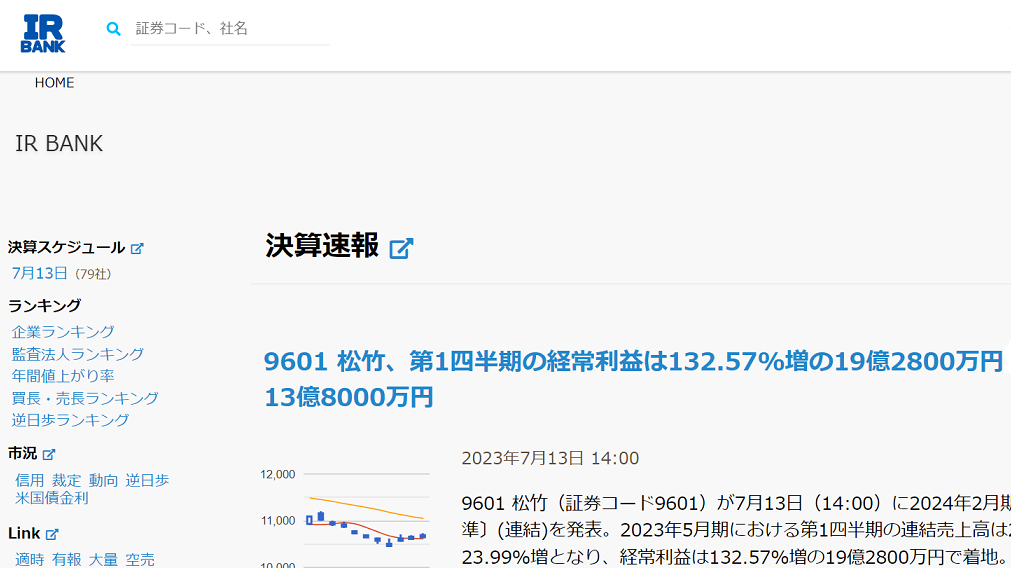
Task: Type in the 証券コード、社名 search field
Action: coord(230,29)
